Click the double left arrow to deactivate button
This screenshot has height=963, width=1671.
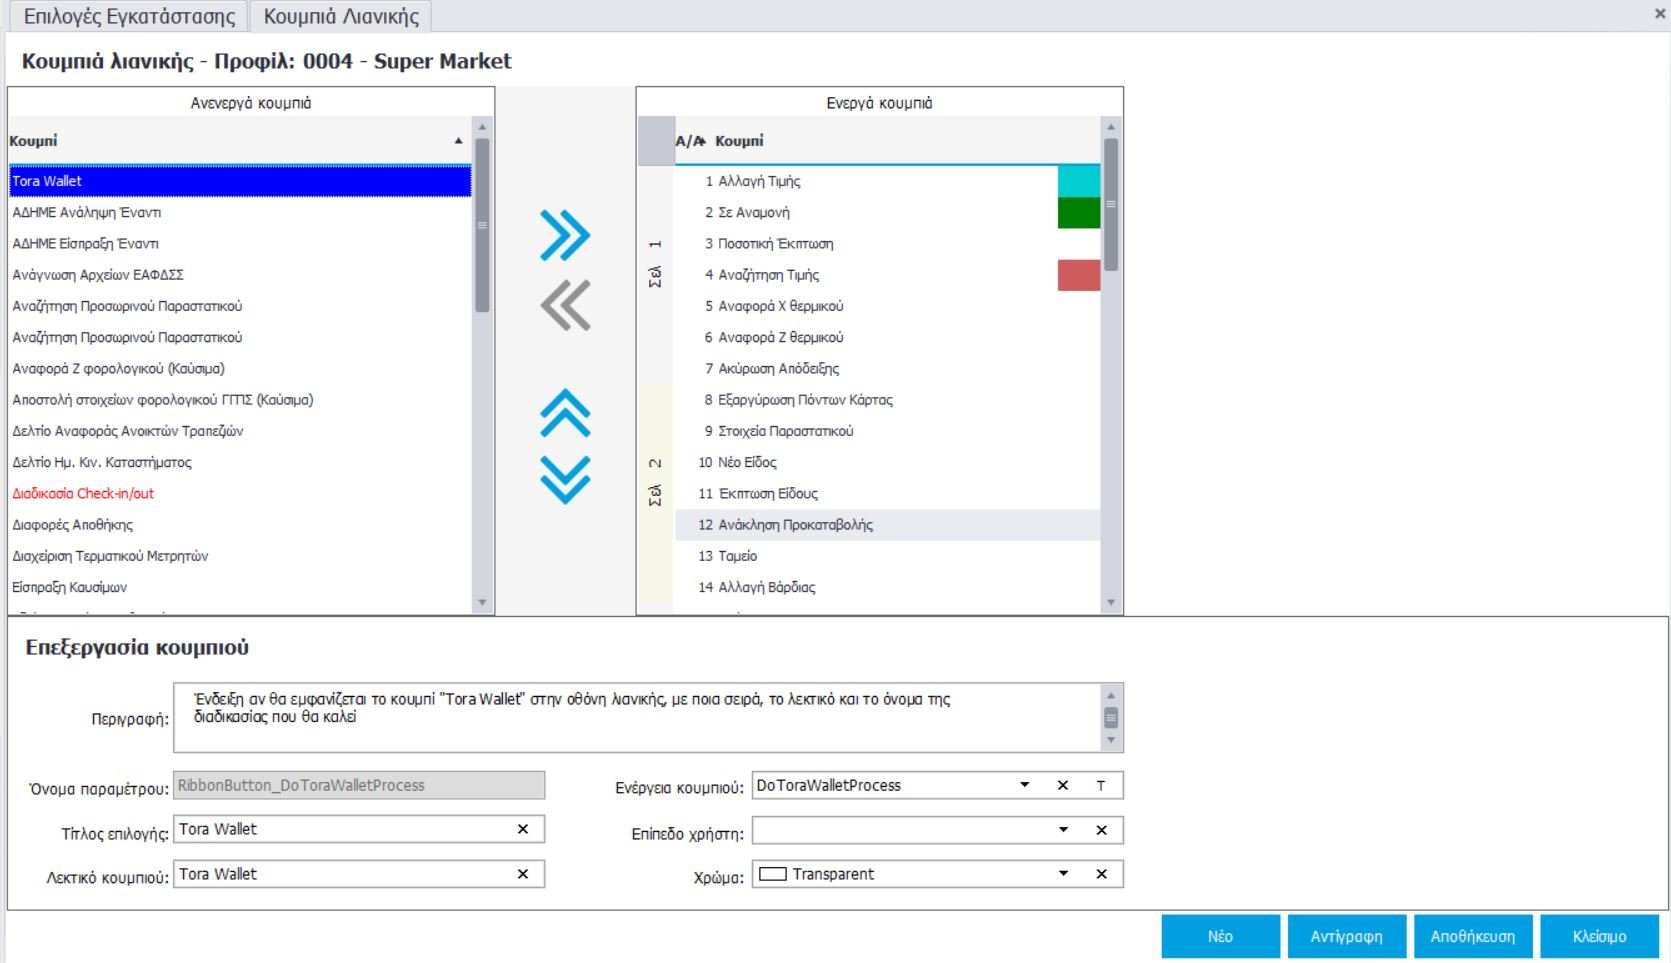[x=565, y=305]
